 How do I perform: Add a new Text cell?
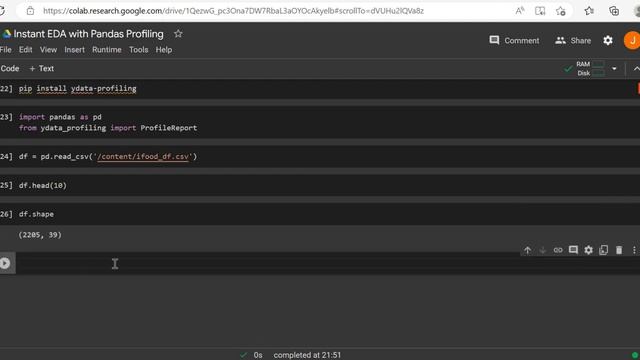pyautogui.click(x=42, y=69)
